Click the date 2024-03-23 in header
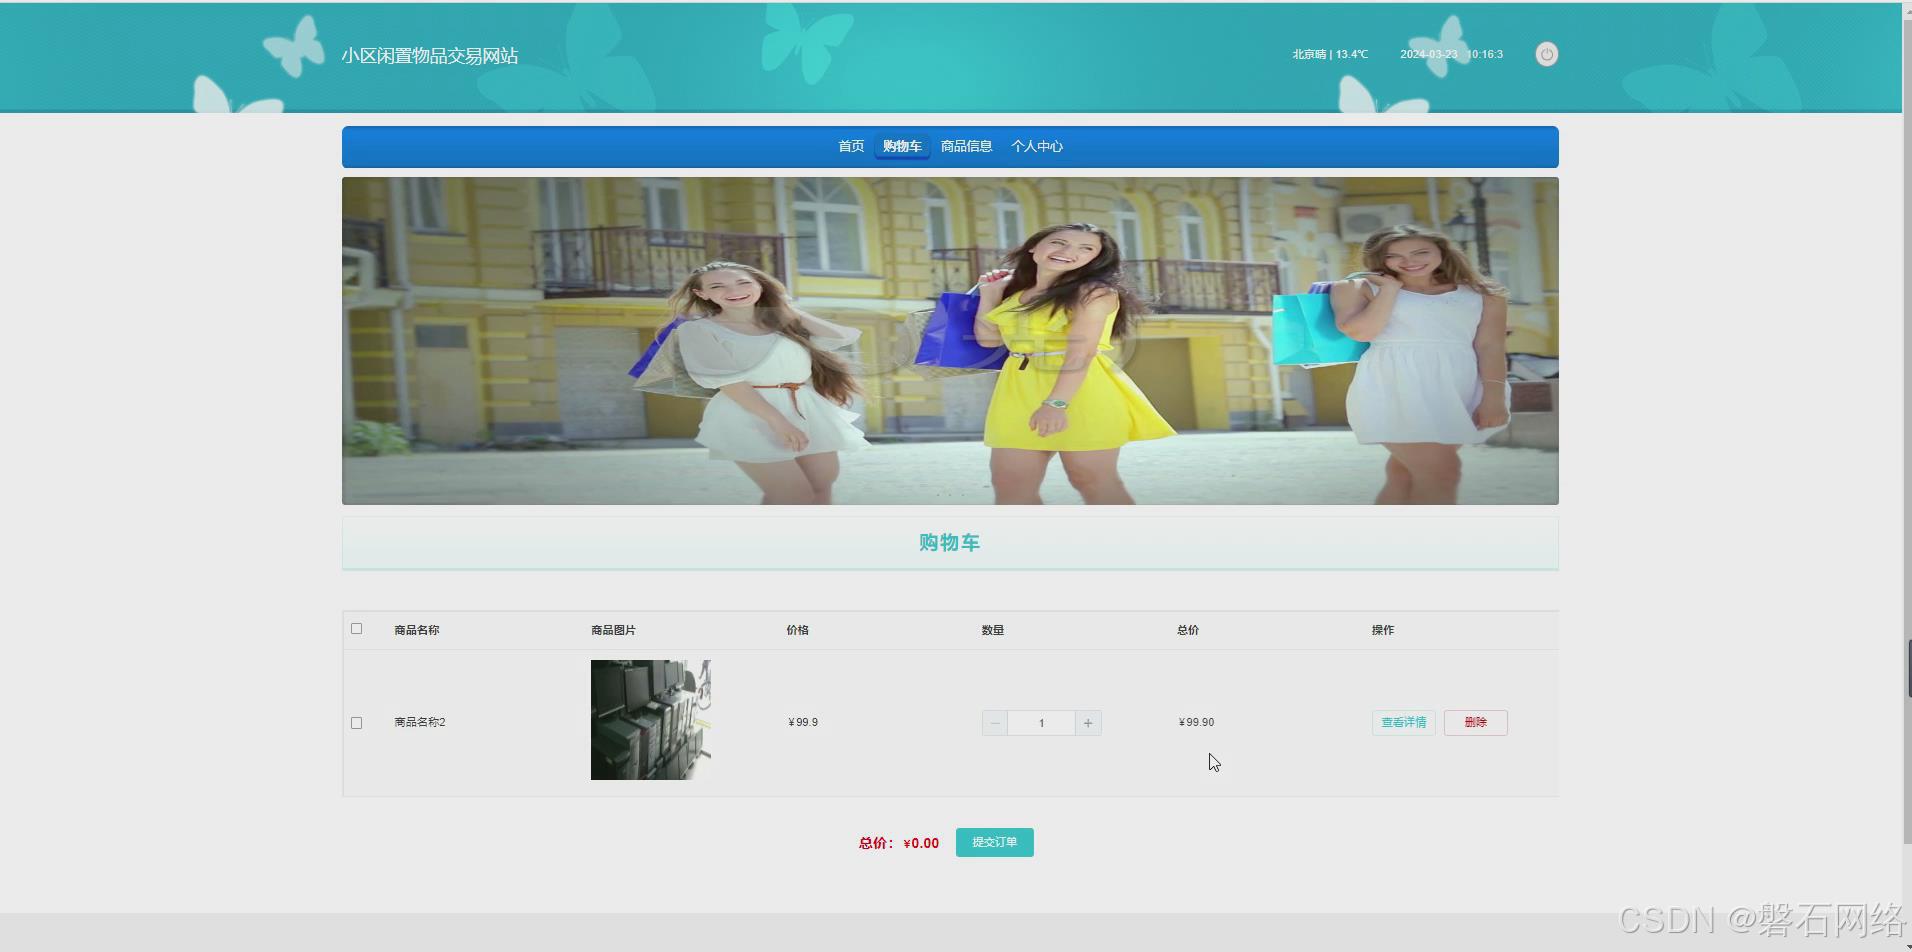Viewport: 1912px width, 952px height. (x=1428, y=54)
